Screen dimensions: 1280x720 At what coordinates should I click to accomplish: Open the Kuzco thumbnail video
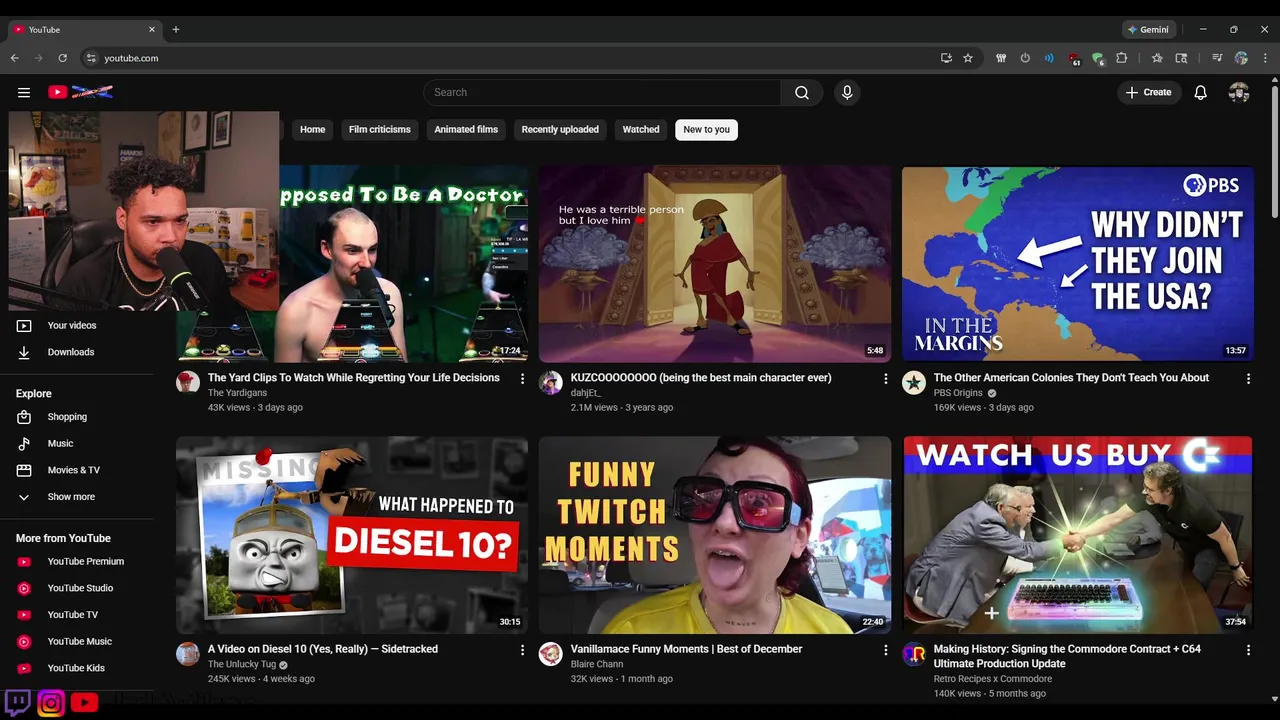click(x=715, y=264)
